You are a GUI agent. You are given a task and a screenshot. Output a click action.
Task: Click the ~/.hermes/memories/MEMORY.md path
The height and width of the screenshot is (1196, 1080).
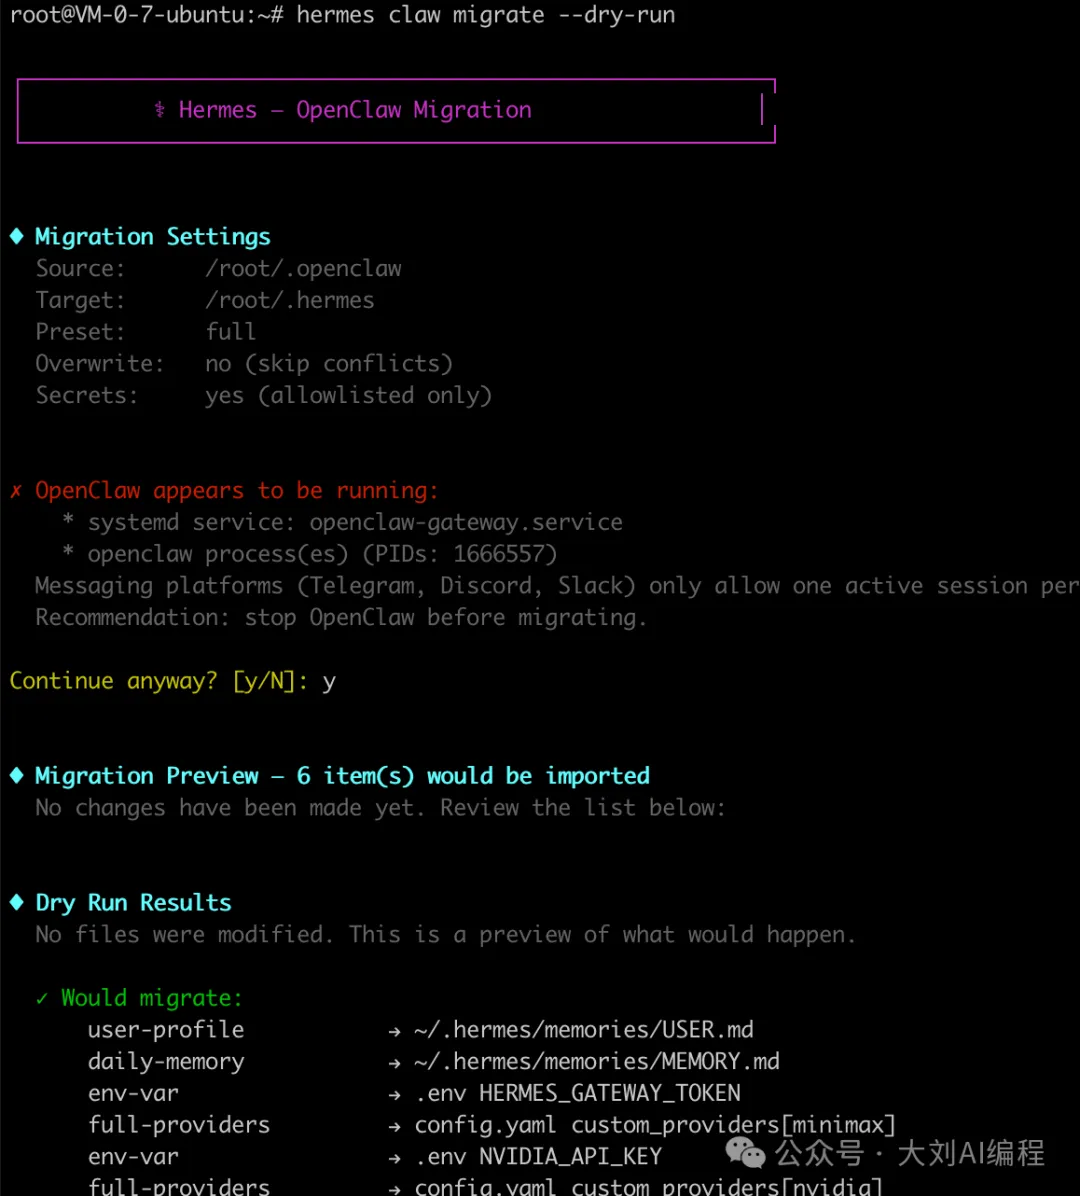[x=597, y=1062]
